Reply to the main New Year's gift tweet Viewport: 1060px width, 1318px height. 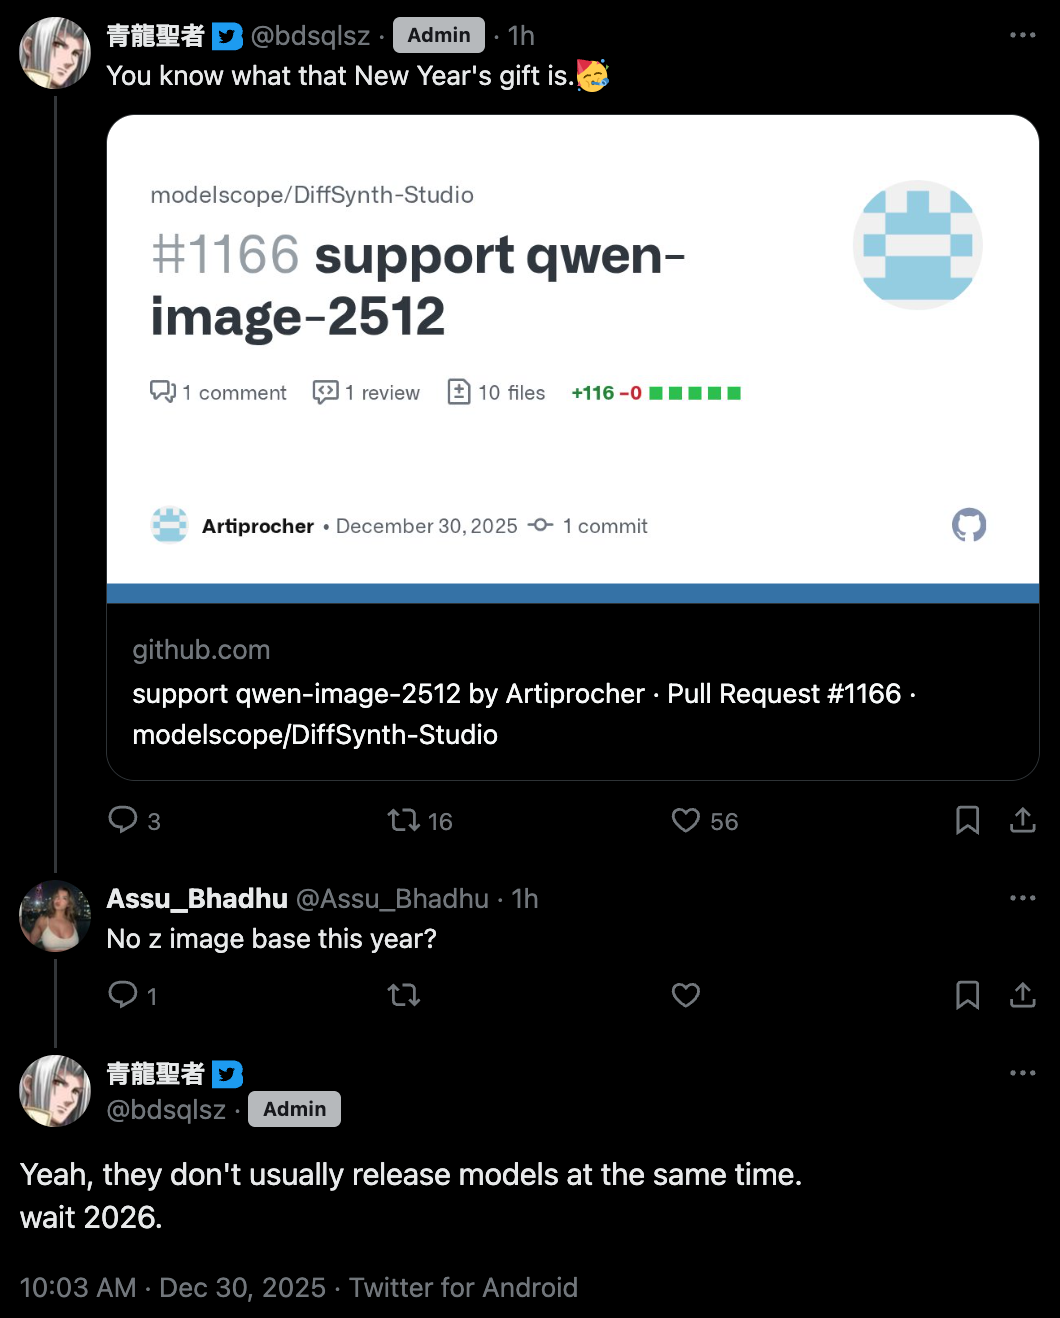pos(123,820)
